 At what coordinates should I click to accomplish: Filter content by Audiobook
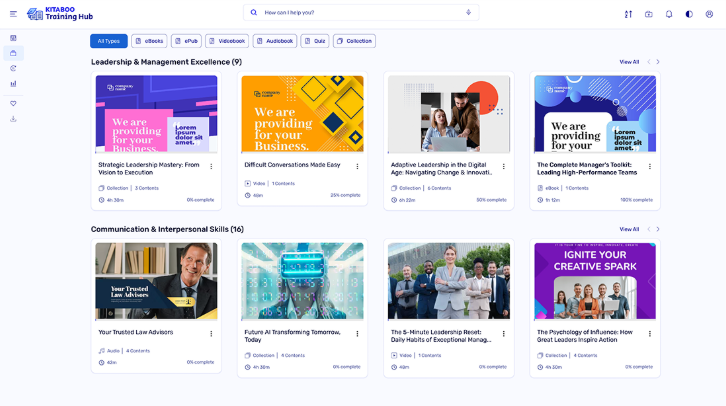click(x=275, y=41)
